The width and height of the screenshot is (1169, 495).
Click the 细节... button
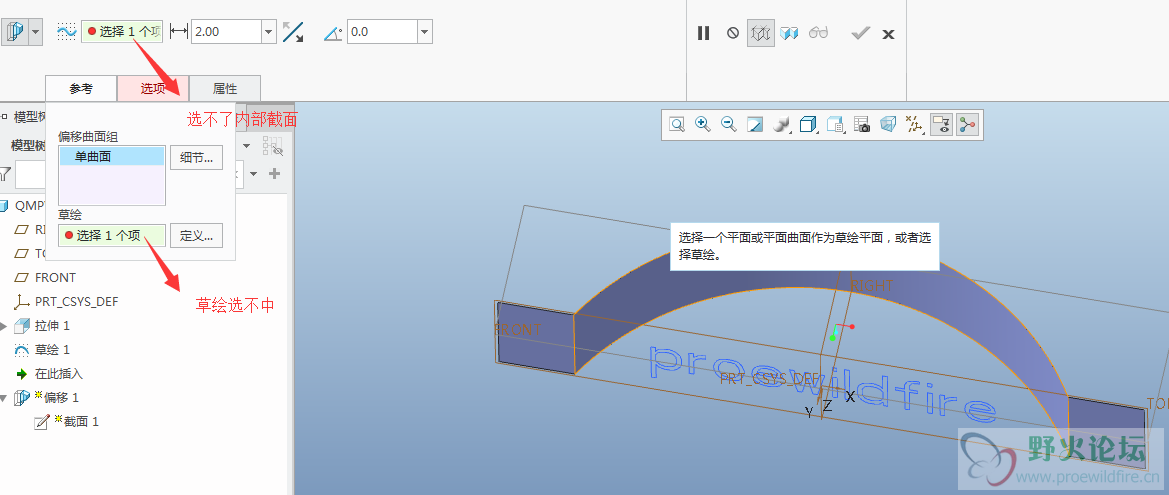[x=197, y=157]
